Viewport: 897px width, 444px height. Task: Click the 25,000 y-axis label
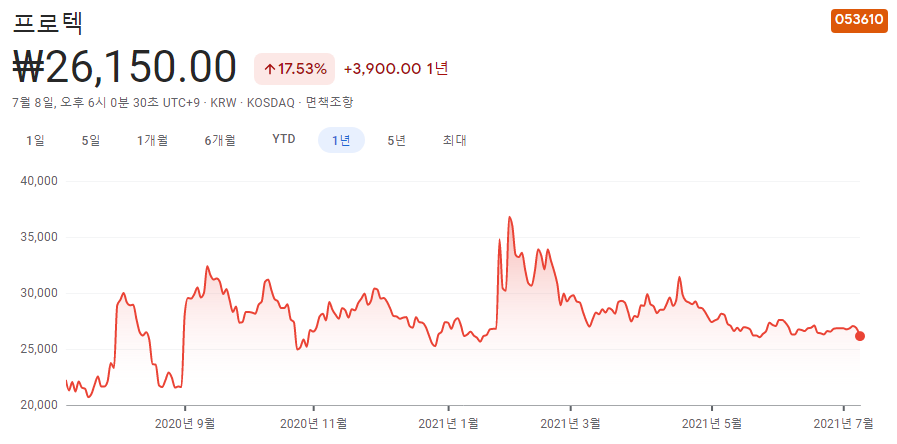[x=39, y=349]
